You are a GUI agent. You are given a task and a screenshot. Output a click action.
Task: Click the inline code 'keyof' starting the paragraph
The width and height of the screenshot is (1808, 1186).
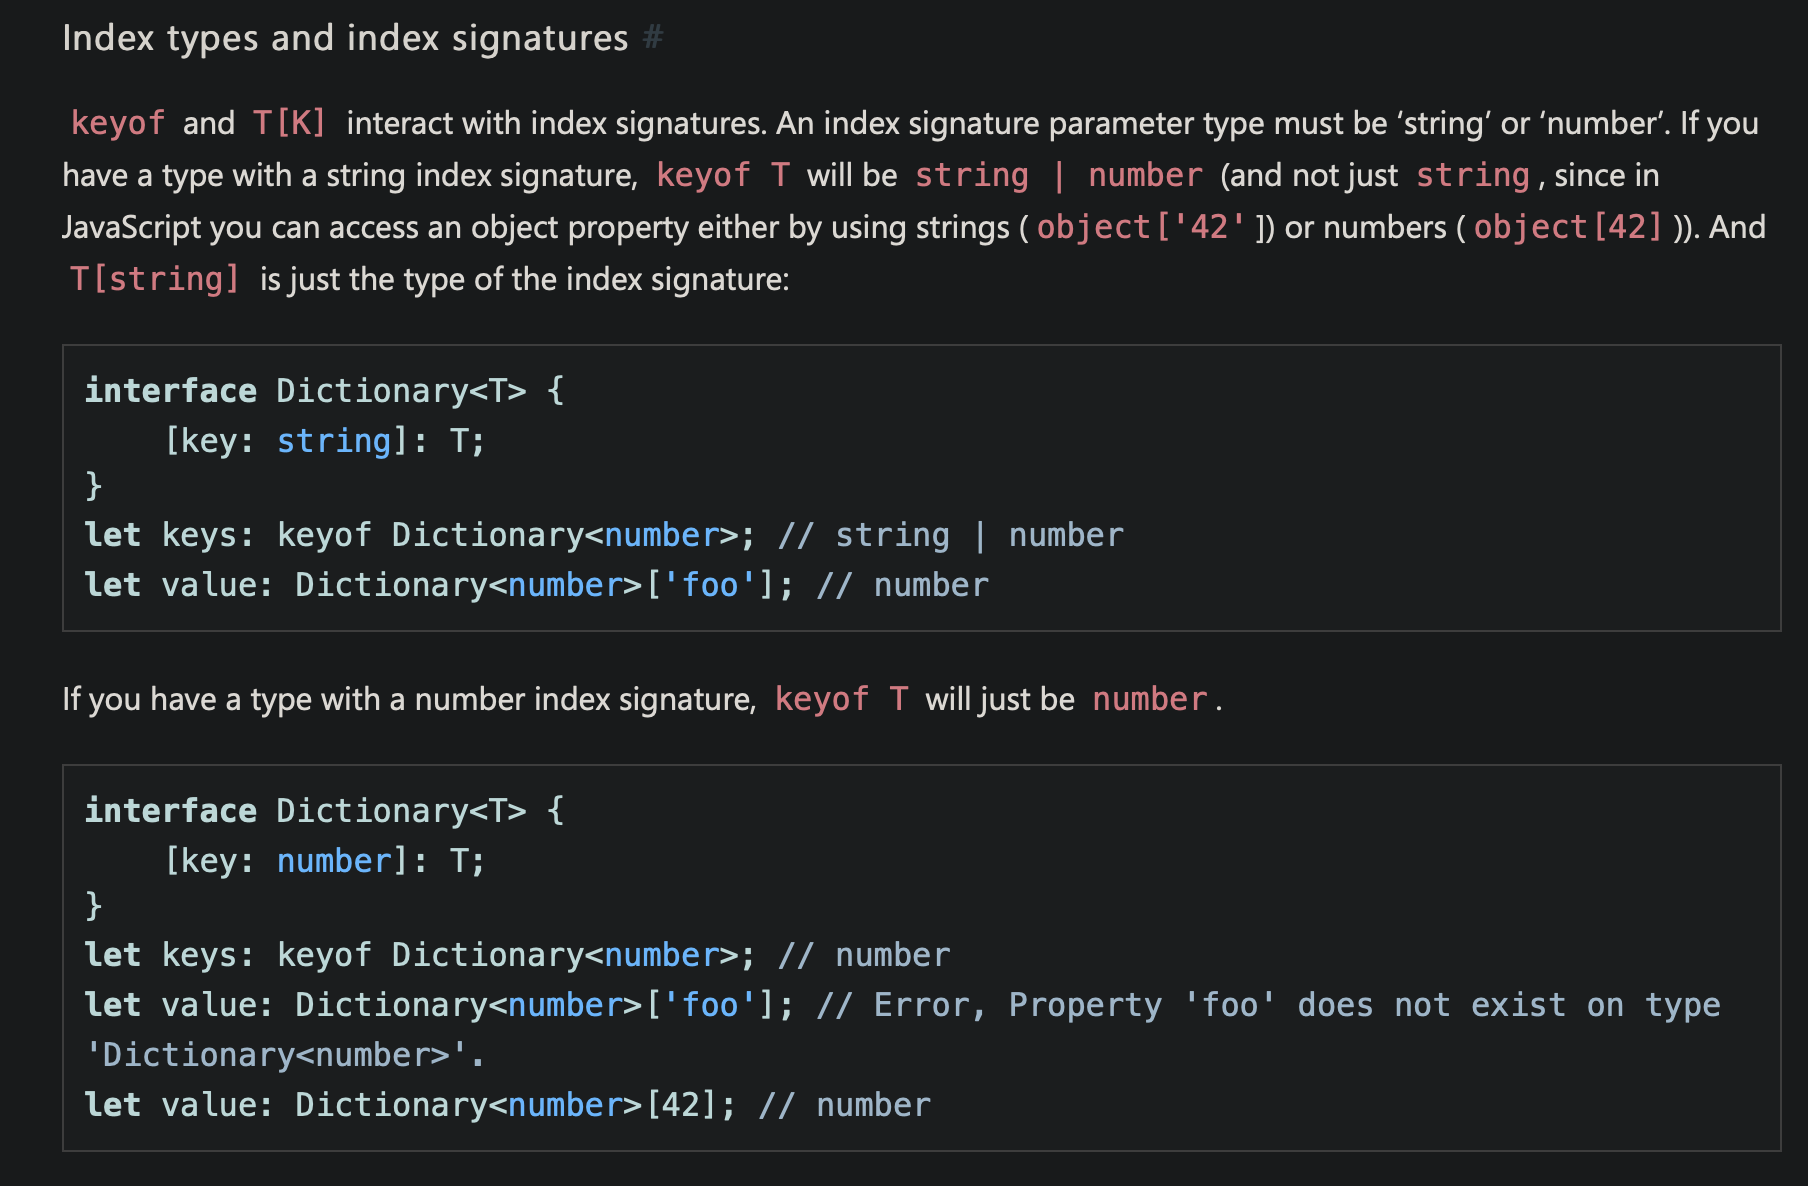pyautogui.click(x=118, y=123)
